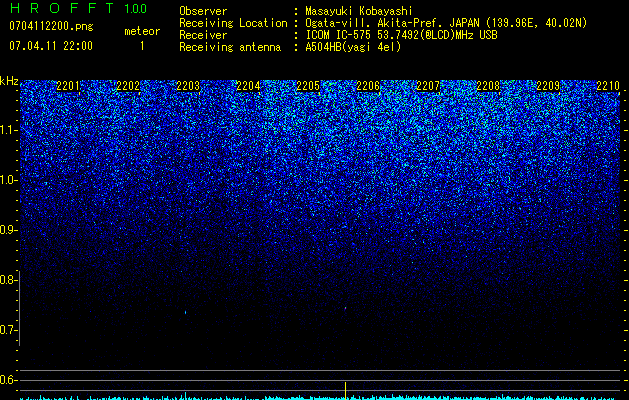This screenshot has height=400, width=629.
Task: Click the meteor echo dot after 2205
Action: click(x=345, y=308)
